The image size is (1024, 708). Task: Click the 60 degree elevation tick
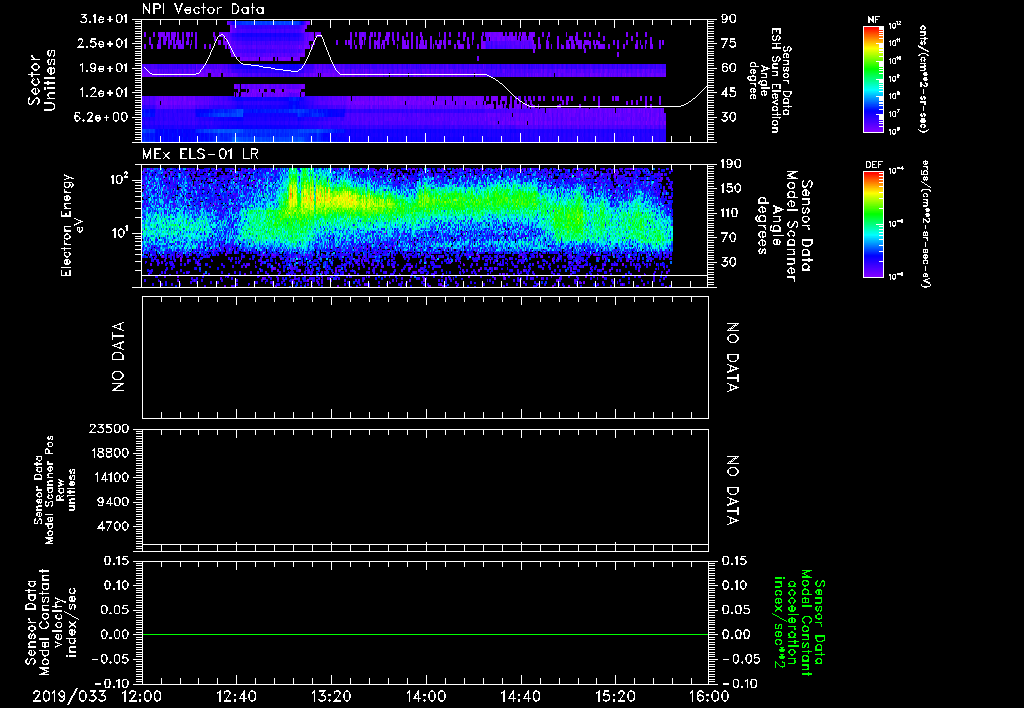tap(729, 68)
